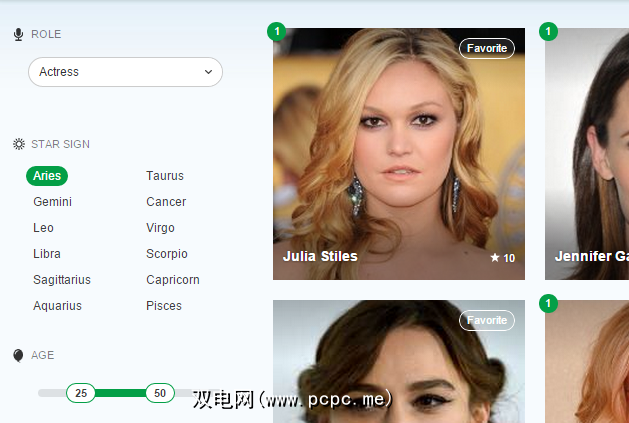629x423 pixels.
Task: Click green badge on bottom-right redhead card
Action: (548, 303)
